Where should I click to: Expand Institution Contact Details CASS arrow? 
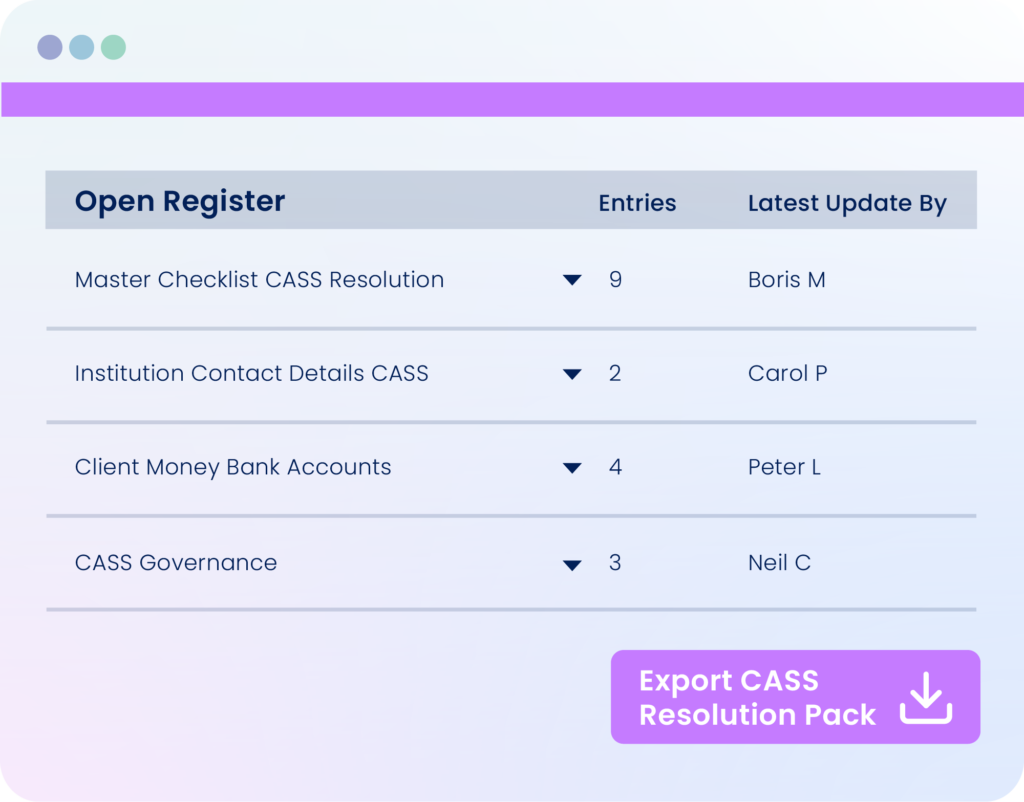pyautogui.click(x=572, y=374)
